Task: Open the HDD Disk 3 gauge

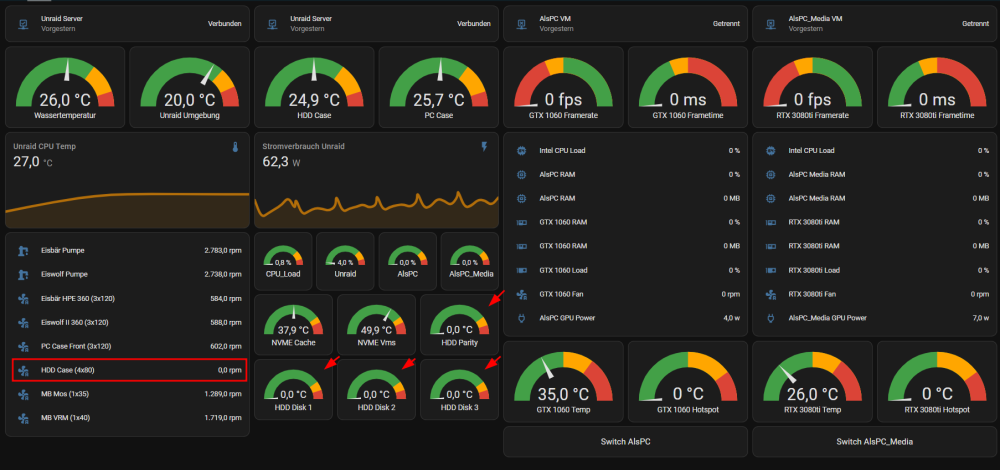Action: [459, 389]
